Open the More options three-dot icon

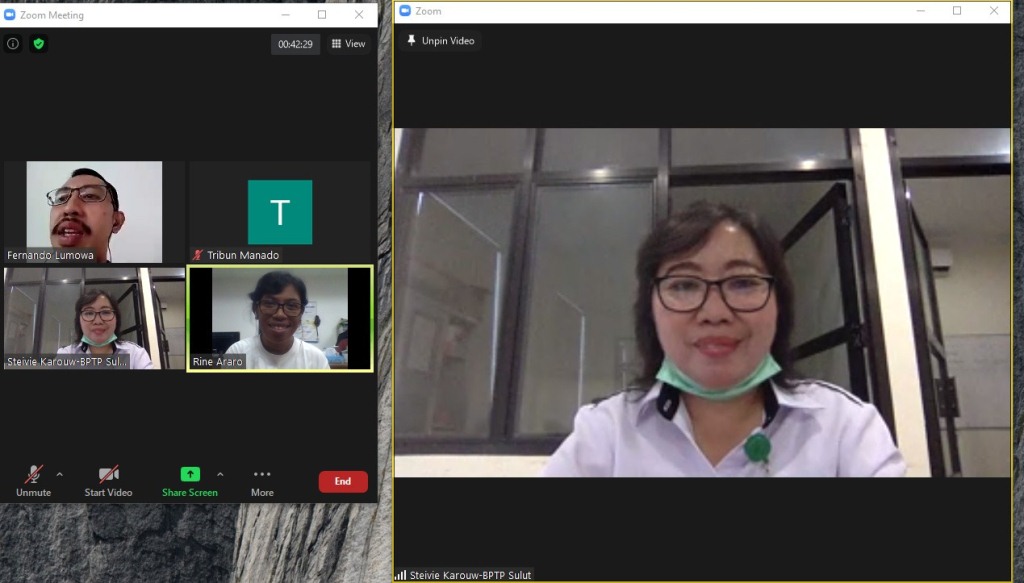pyautogui.click(x=262, y=475)
